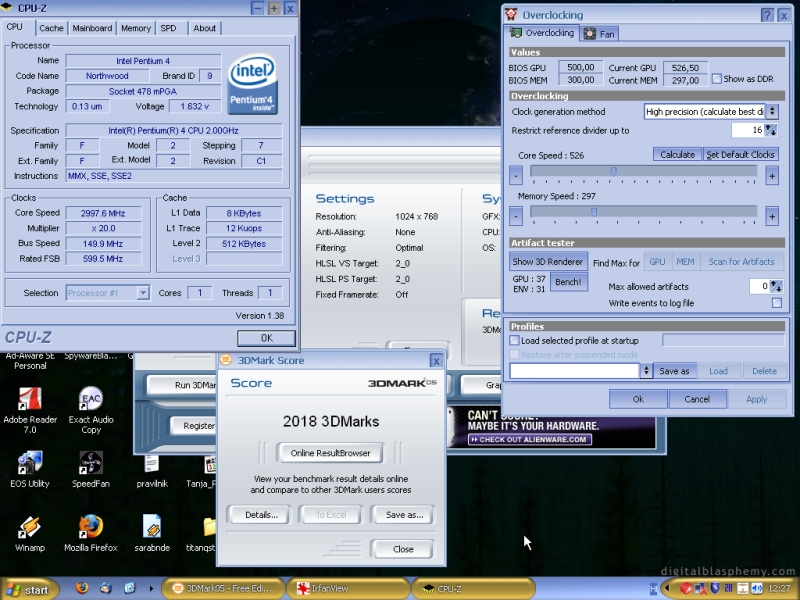Switch to the Fan tab in Overclocking

click(x=601, y=34)
